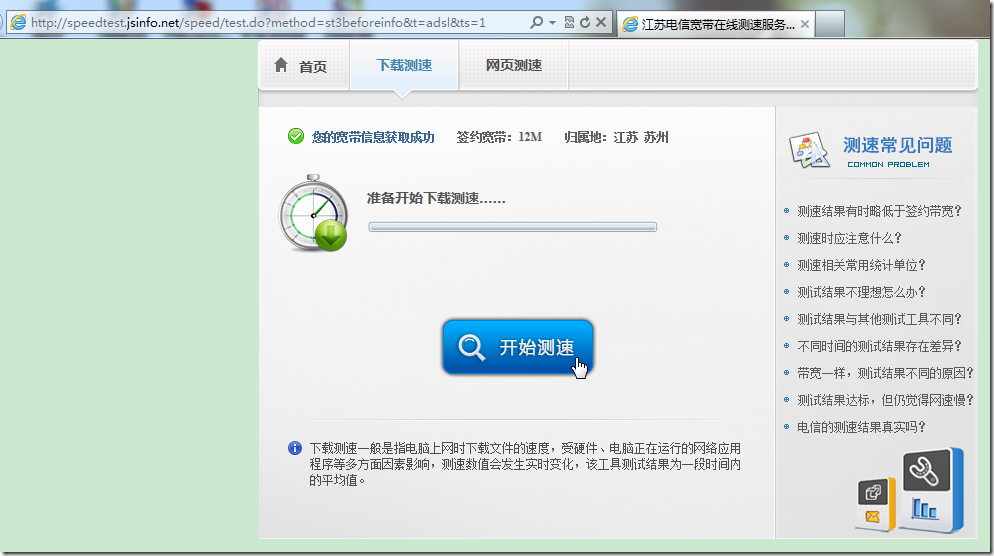Click the 签约带宽: 12M text

click(499, 137)
